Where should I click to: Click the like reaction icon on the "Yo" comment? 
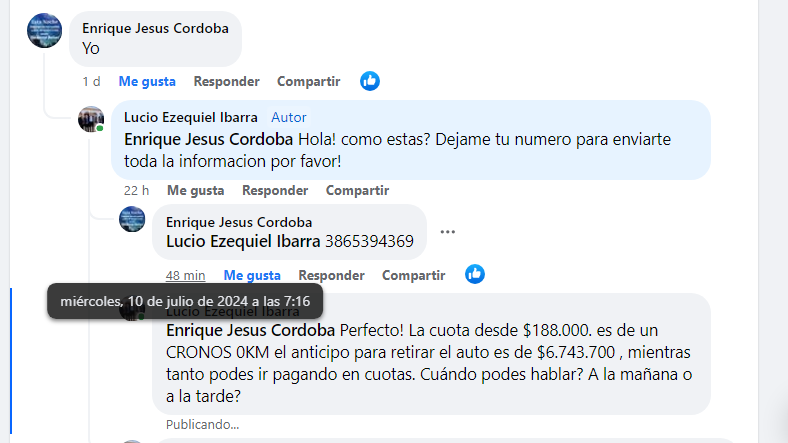click(370, 81)
